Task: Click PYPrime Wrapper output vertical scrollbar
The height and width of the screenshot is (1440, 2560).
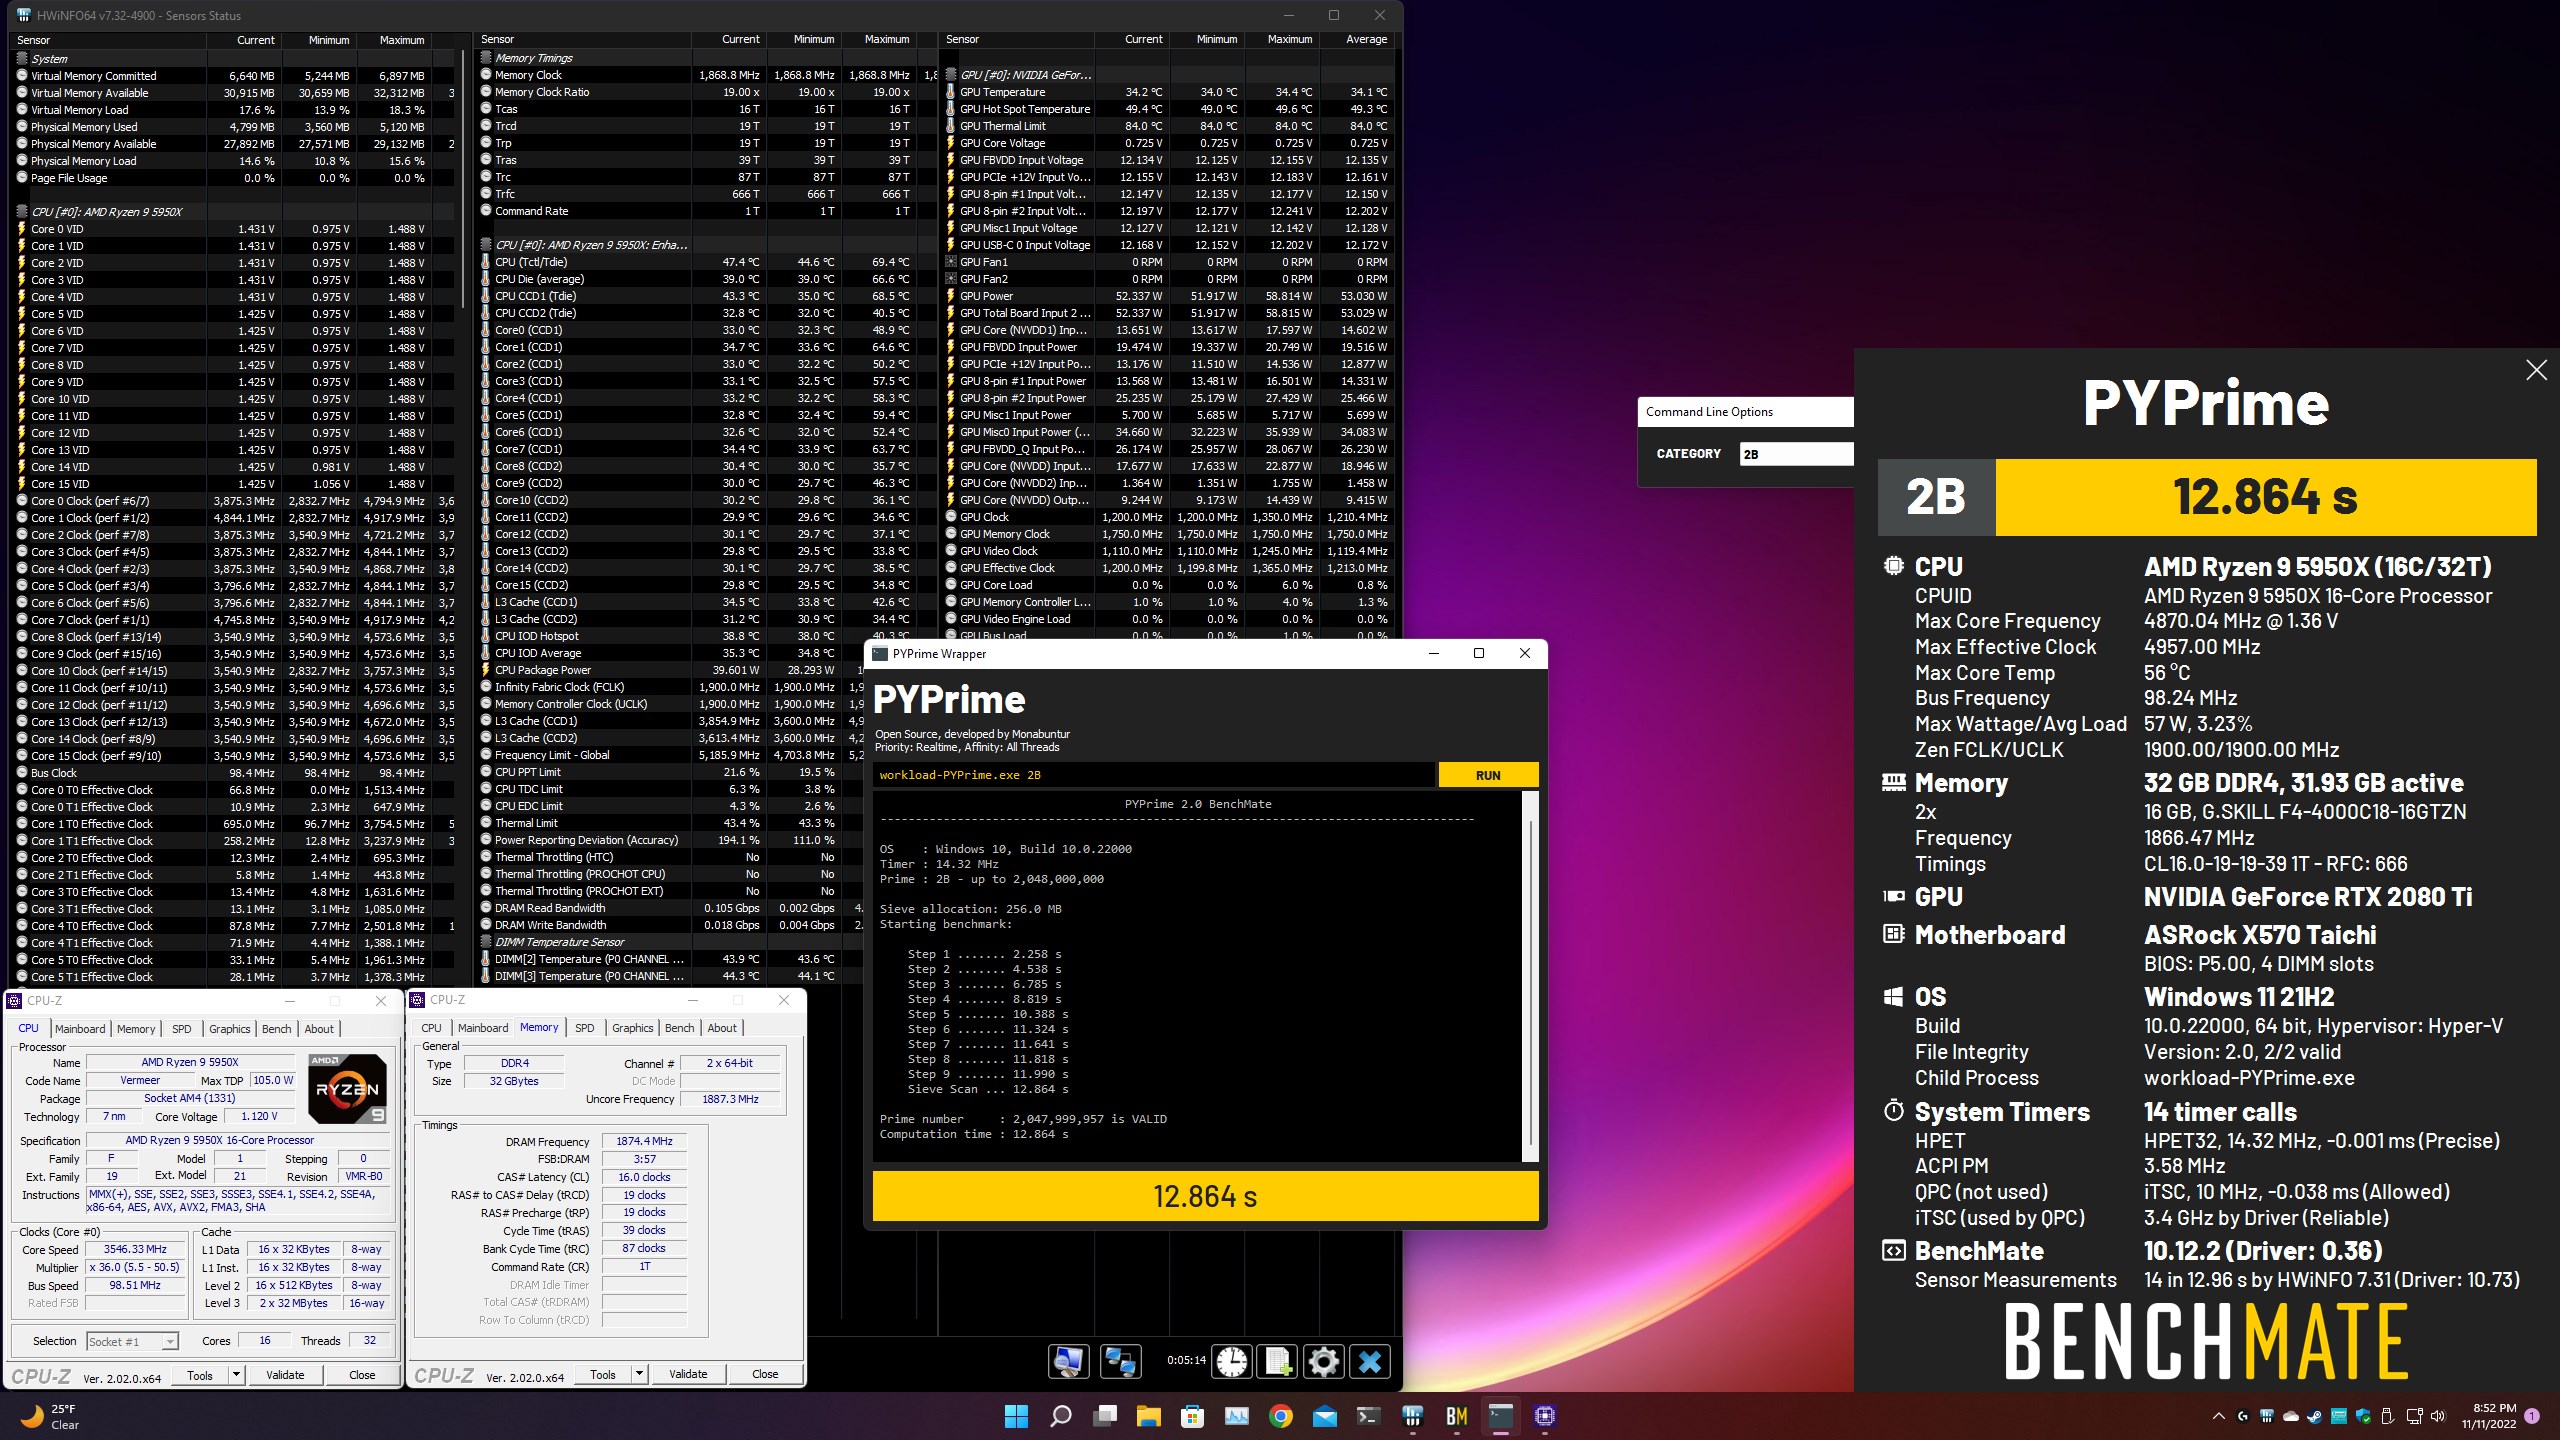Action: tap(1530, 975)
